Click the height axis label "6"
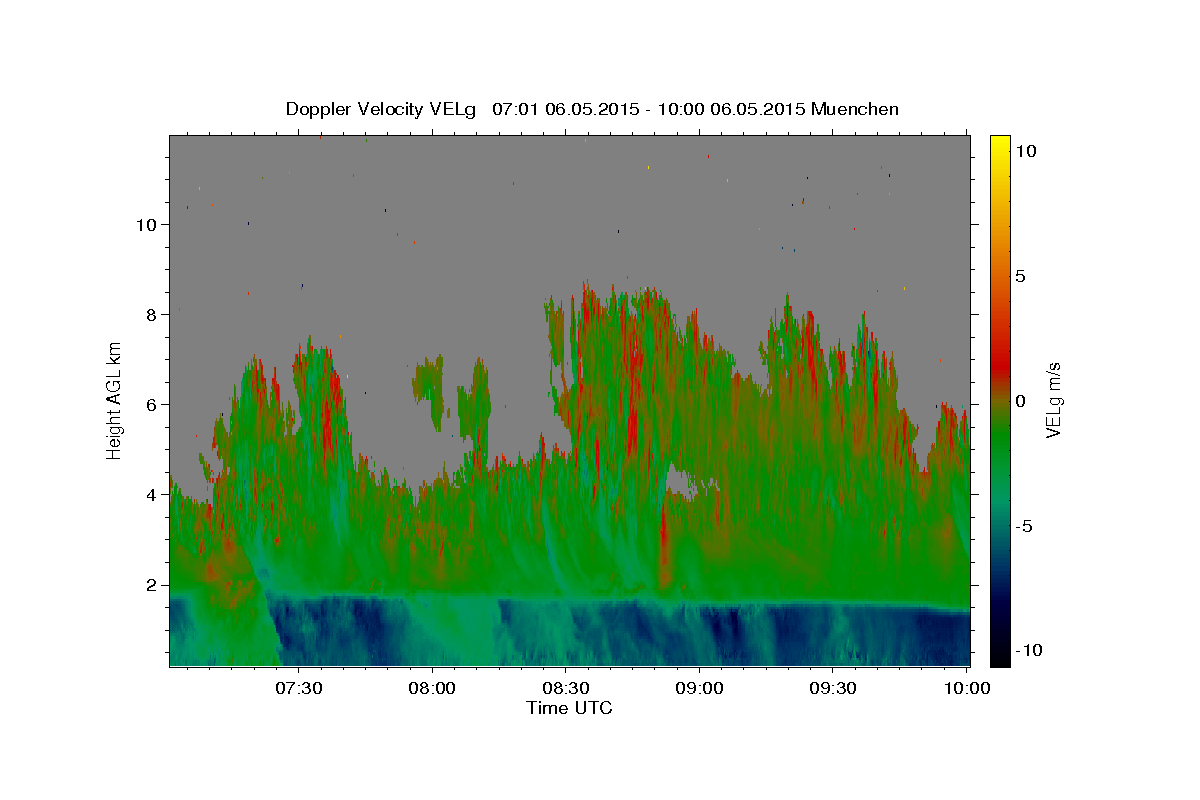 click(x=152, y=405)
